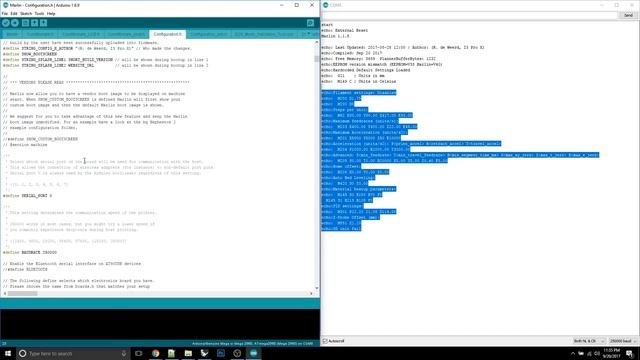Image resolution: width=640 pixels, height=360 pixels.
Task: Click the '//#define BLUETOOTH' line
Action: pyautogui.click(x=25, y=269)
